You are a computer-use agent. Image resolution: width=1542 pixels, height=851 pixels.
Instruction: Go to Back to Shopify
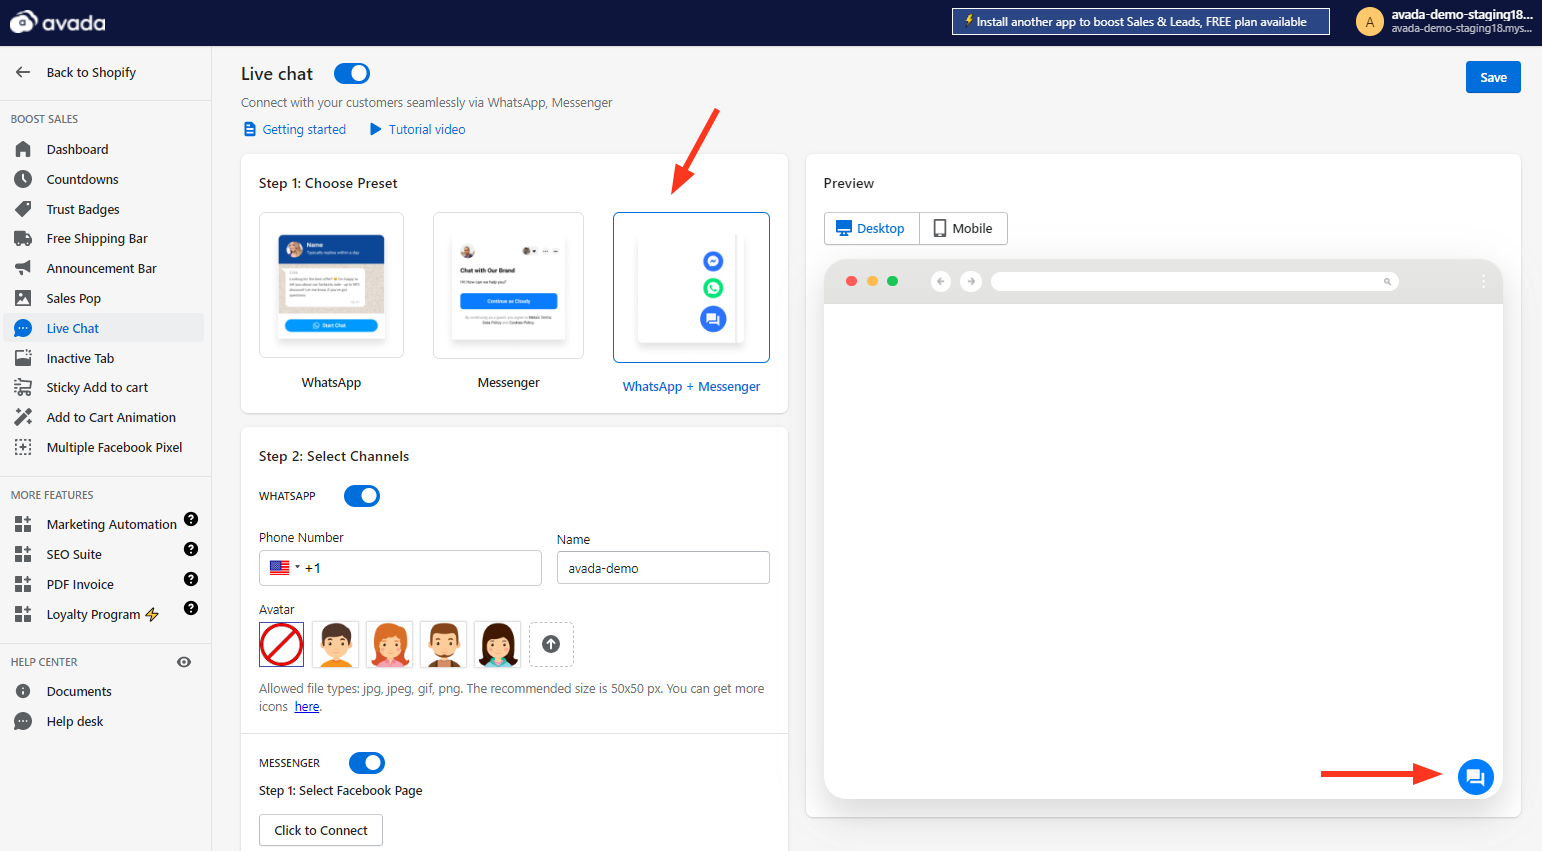91,72
